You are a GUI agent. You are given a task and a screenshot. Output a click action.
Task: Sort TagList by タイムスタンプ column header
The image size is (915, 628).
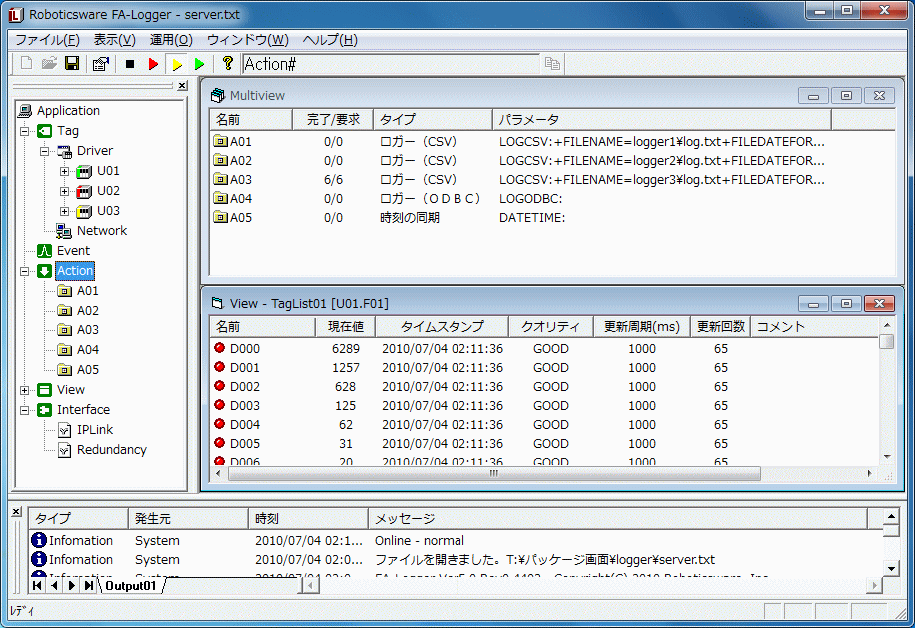(x=442, y=327)
